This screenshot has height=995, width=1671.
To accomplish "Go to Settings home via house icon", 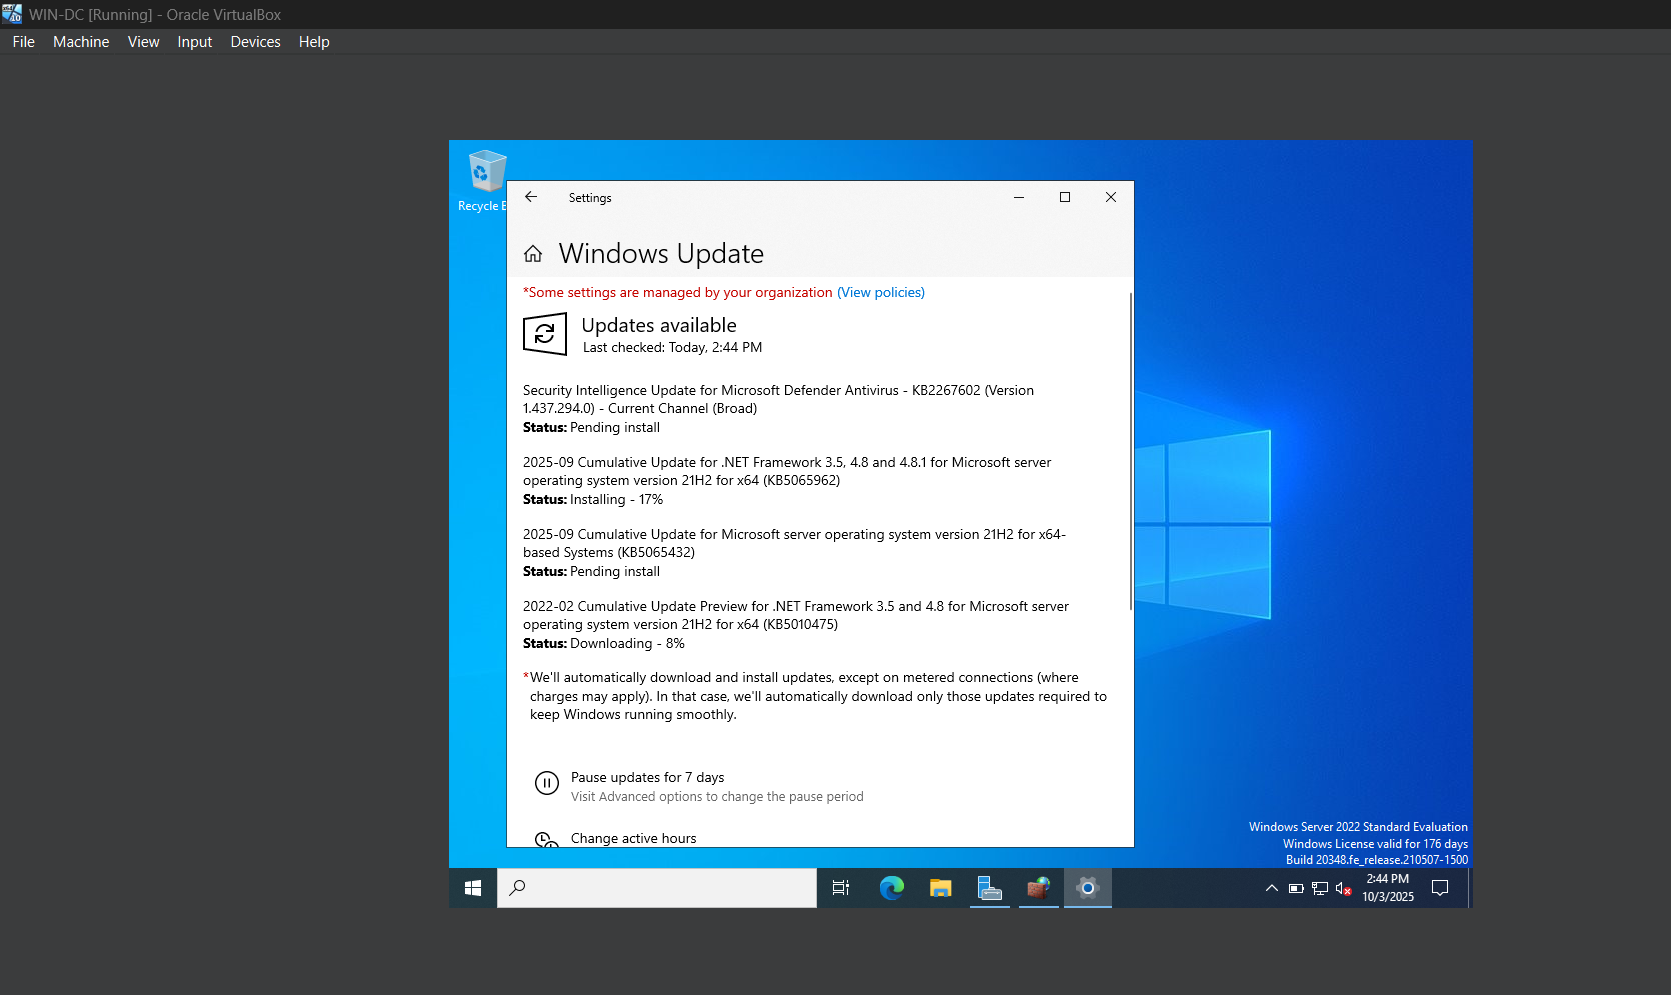I will click(x=533, y=254).
